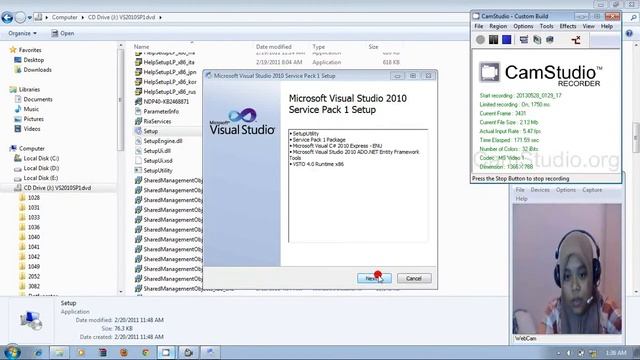Sort files by Date modified column header
This screenshot has height=360, width=640.
(273, 47)
